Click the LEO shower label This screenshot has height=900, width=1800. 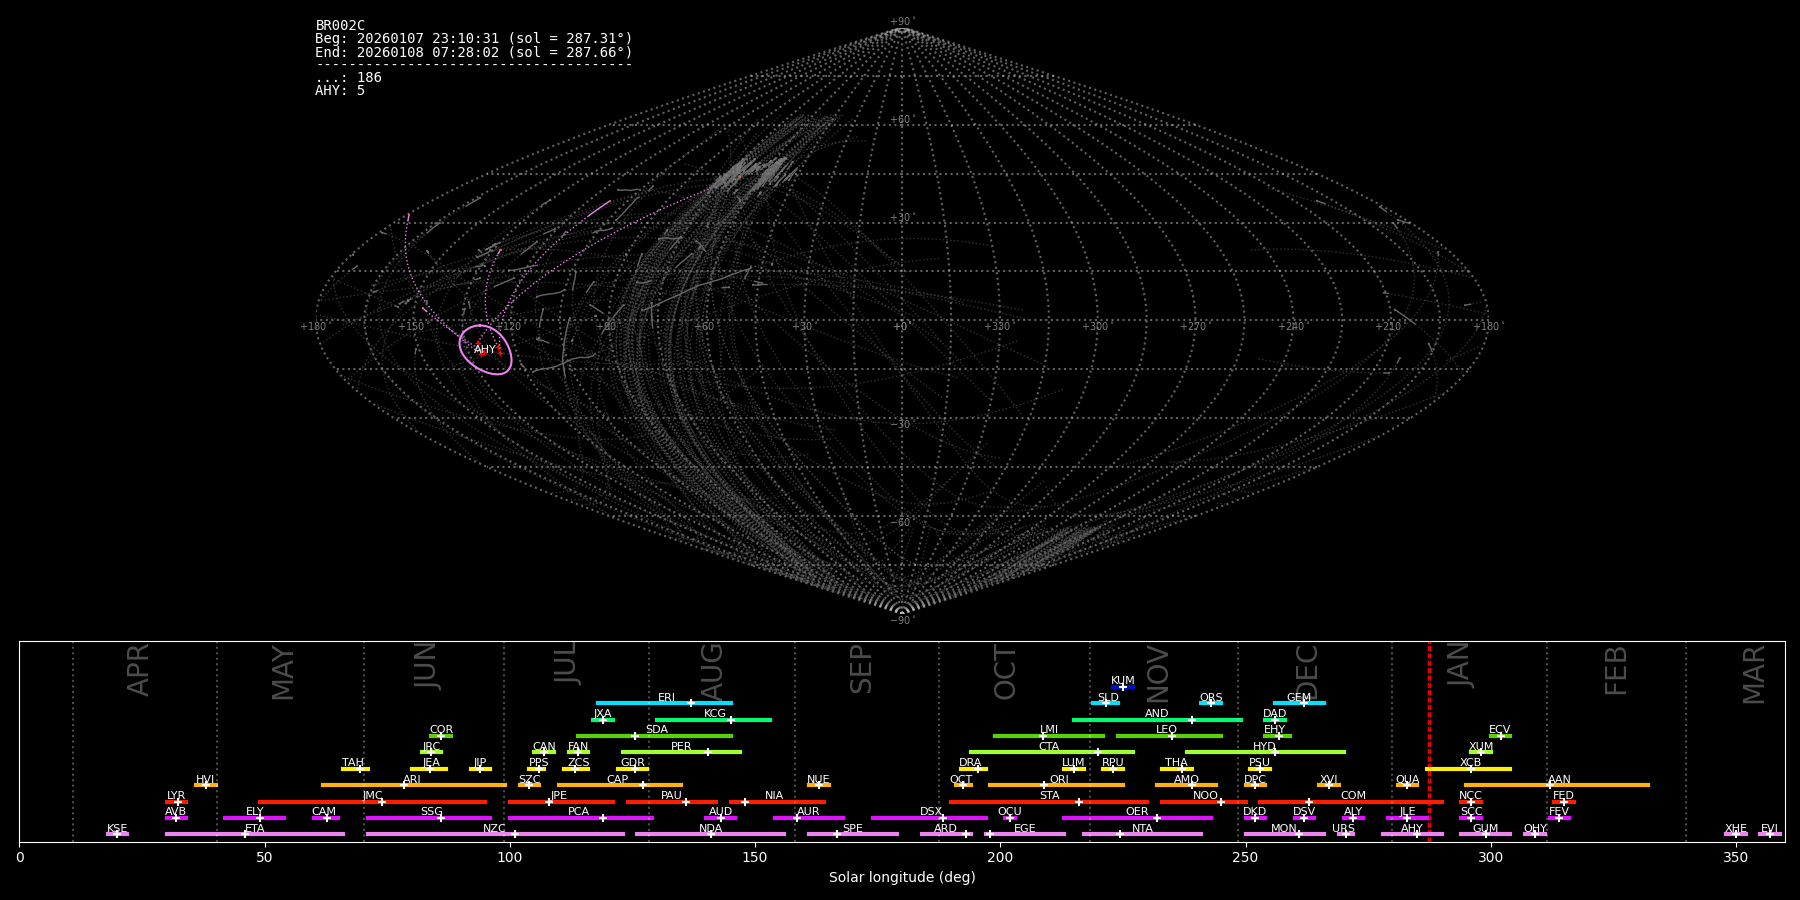tap(1166, 730)
